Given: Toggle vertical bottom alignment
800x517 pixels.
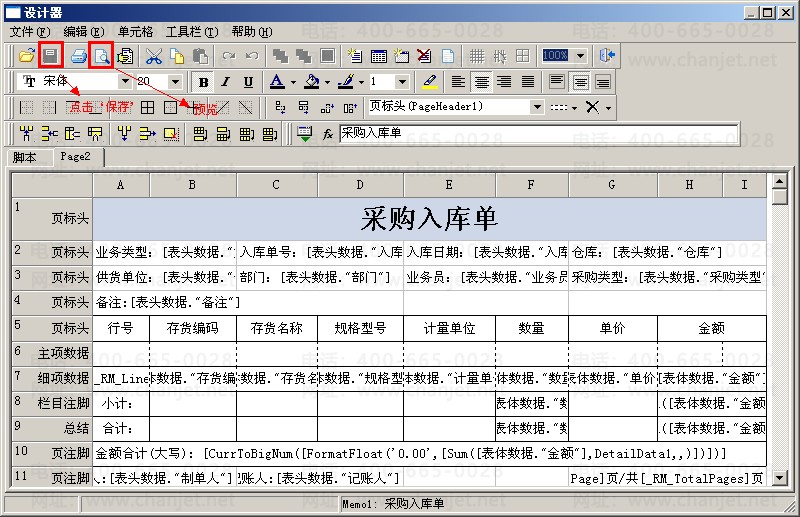Looking at the screenshot, I should [603, 82].
